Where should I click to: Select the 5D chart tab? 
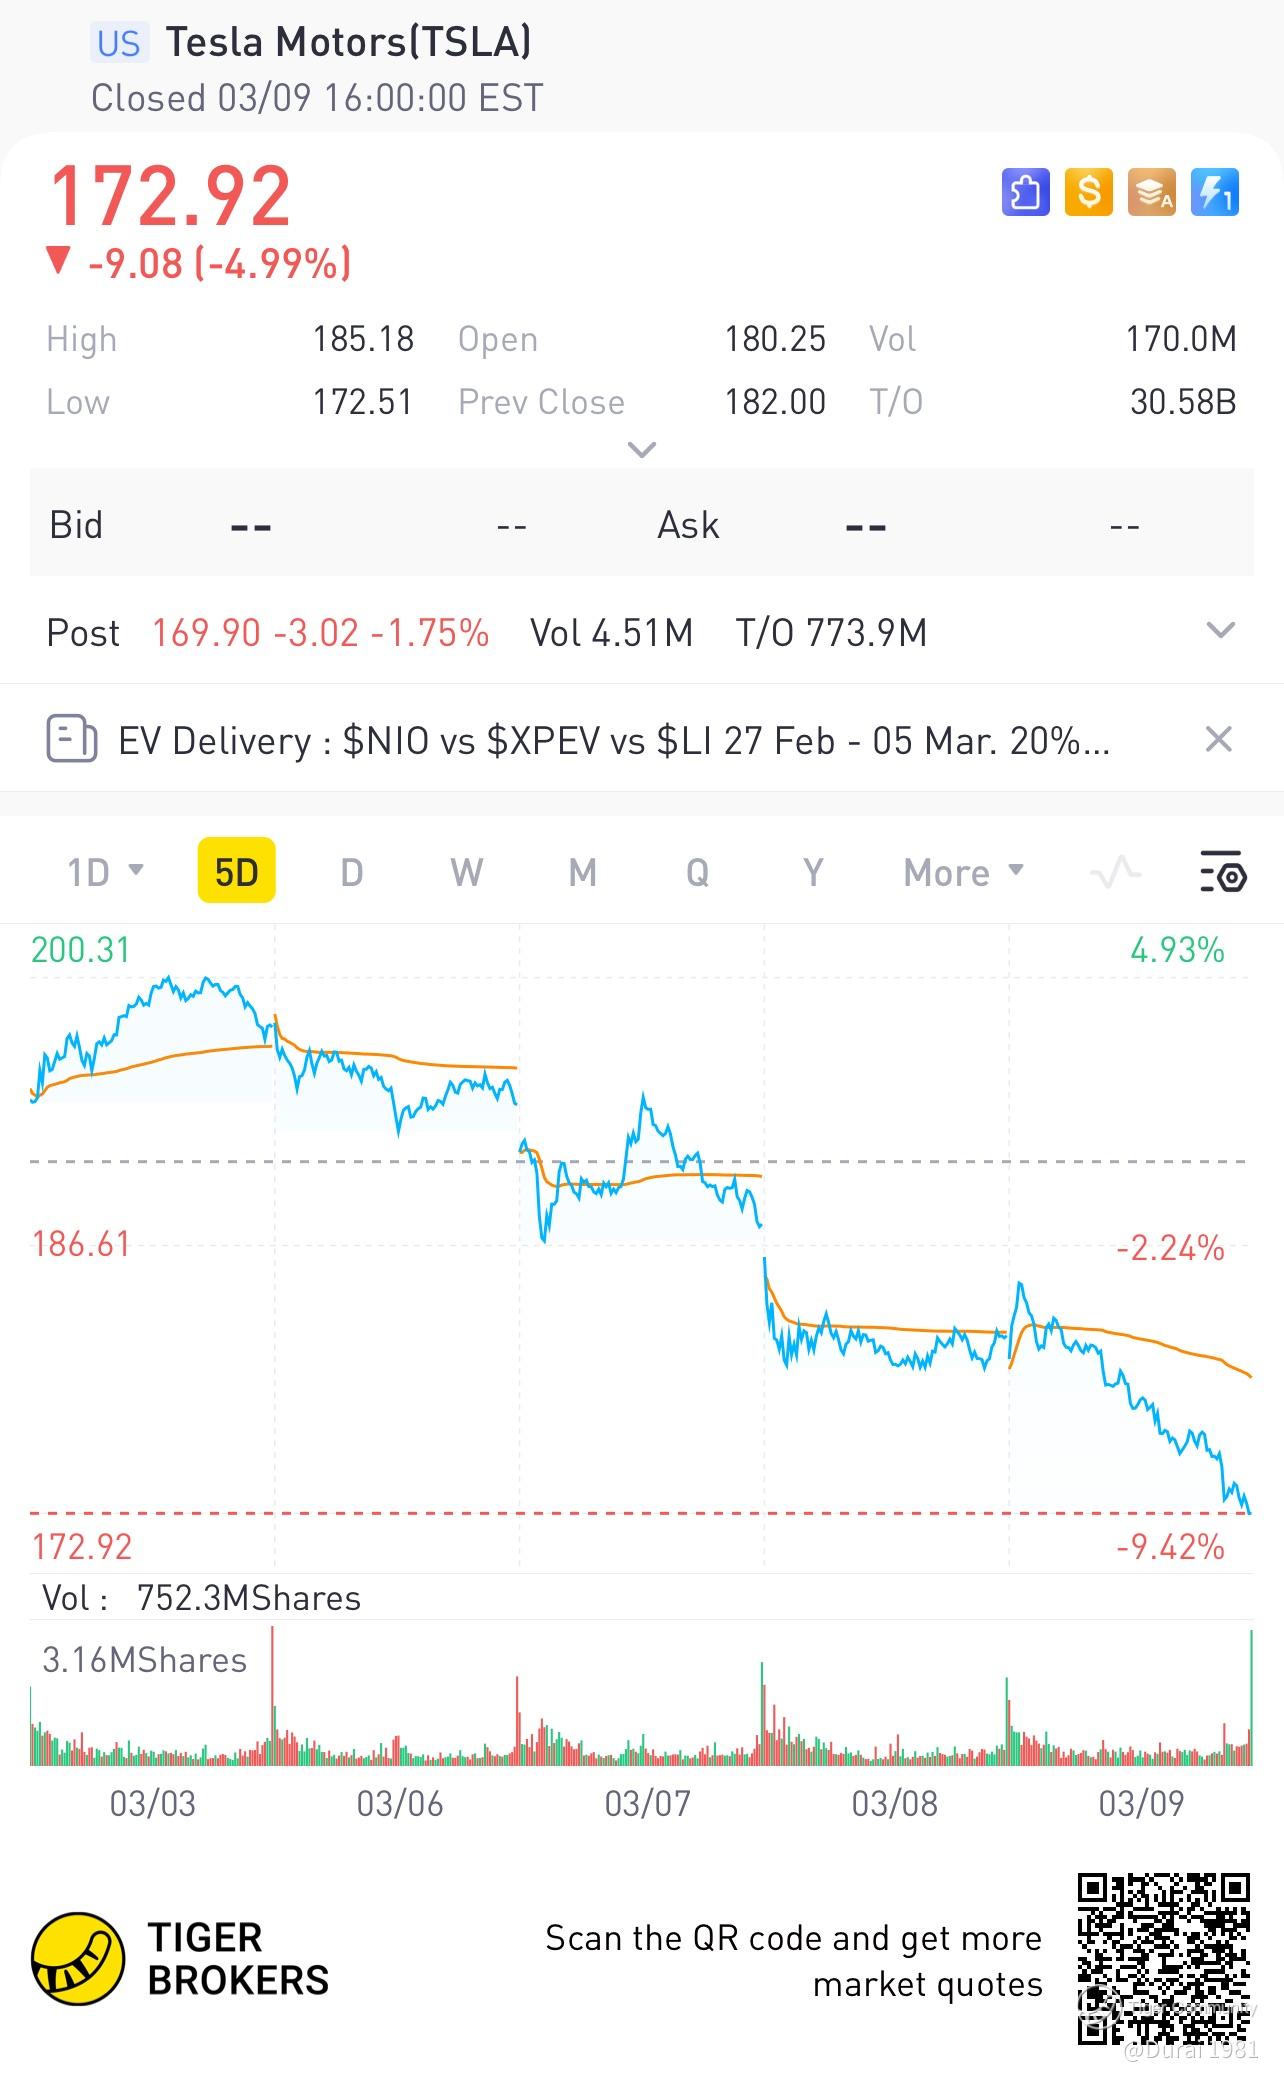click(237, 873)
